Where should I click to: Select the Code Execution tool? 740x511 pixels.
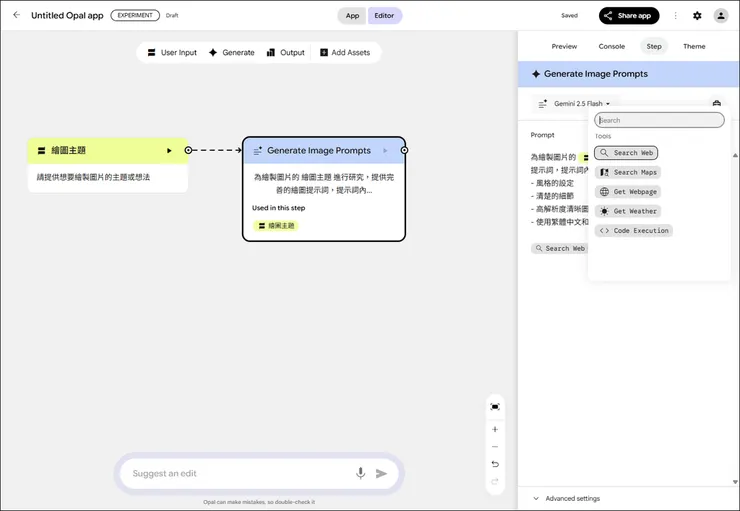634,230
